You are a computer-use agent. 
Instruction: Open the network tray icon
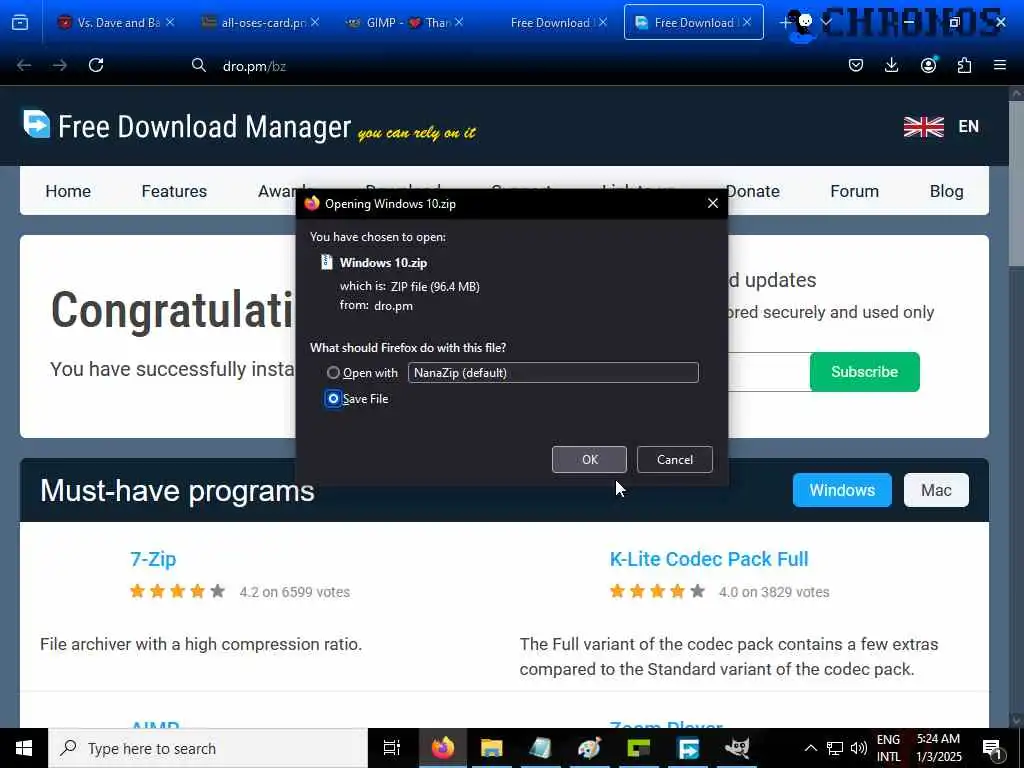pyautogui.click(x=835, y=748)
